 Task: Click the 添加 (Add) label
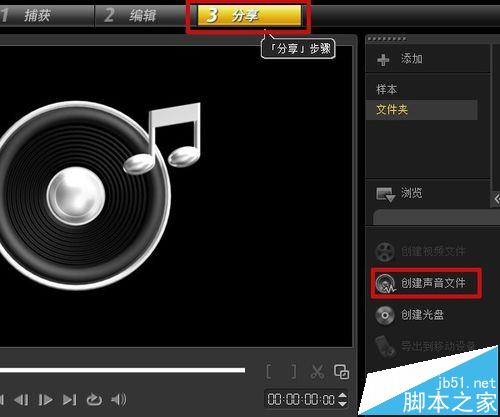click(x=412, y=59)
